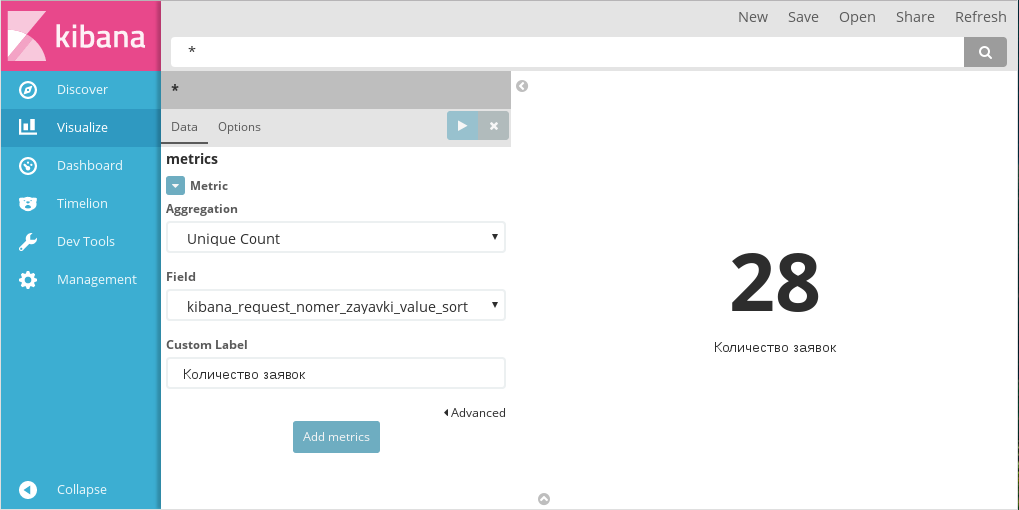This screenshot has width=1019, height=510.
Task: Toggle the Metric section caret
Action: pos(175,186)
